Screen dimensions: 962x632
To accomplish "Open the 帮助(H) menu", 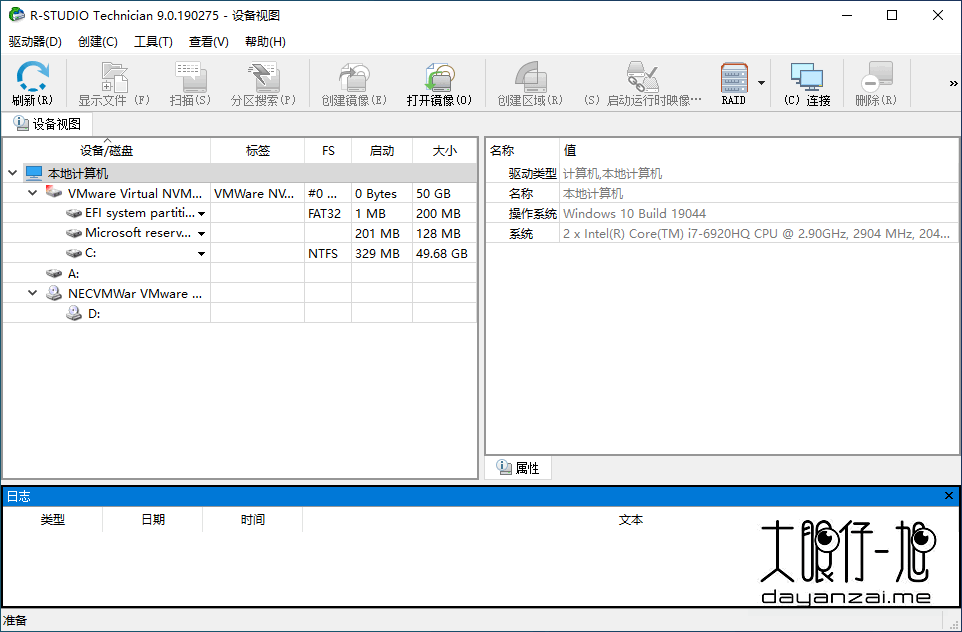I will point(265,42).
